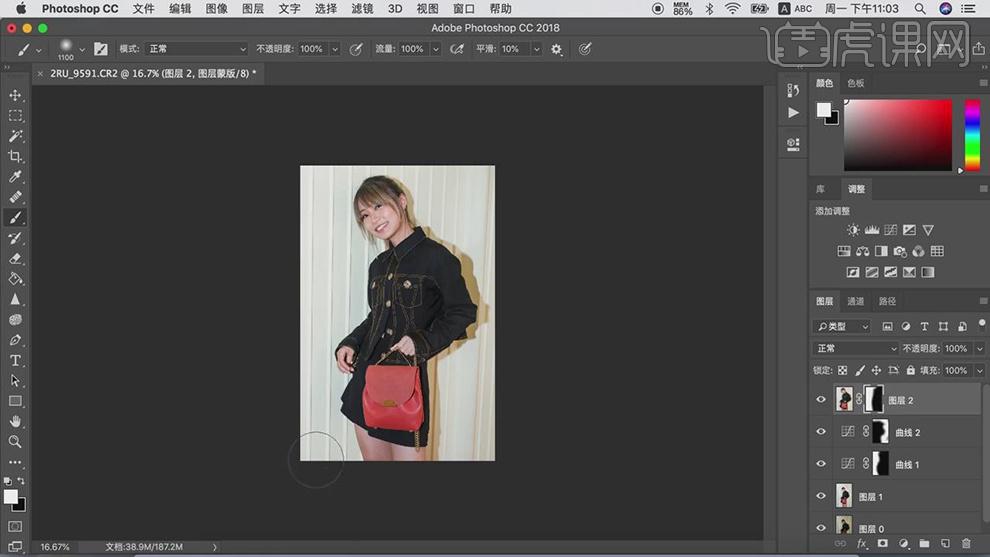The width and height of the screenshot is (990, 557).
Task: Switch to the 通道 tab
Action: (856, 301)
